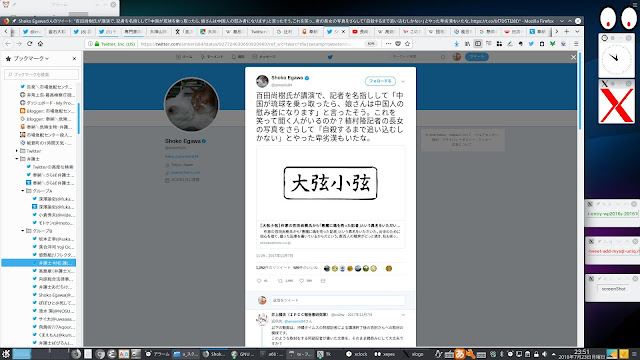Open direct message envelope icon under tweet
The image size is (640, 360).
pos(323,281)
